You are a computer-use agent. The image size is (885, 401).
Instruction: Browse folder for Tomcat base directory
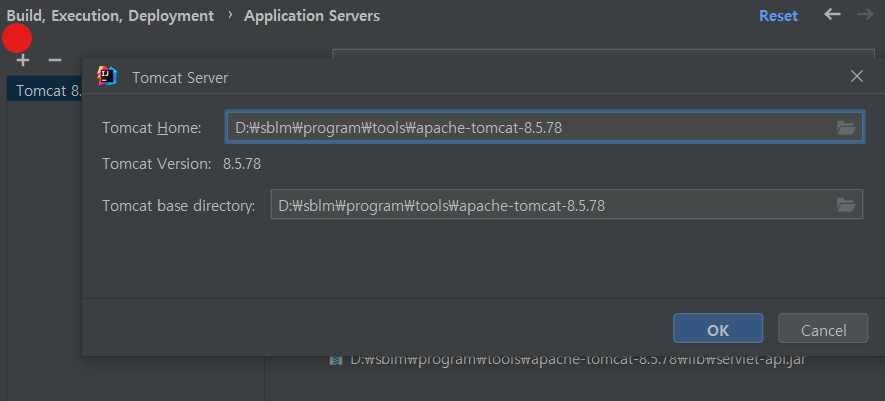(845, 204)
